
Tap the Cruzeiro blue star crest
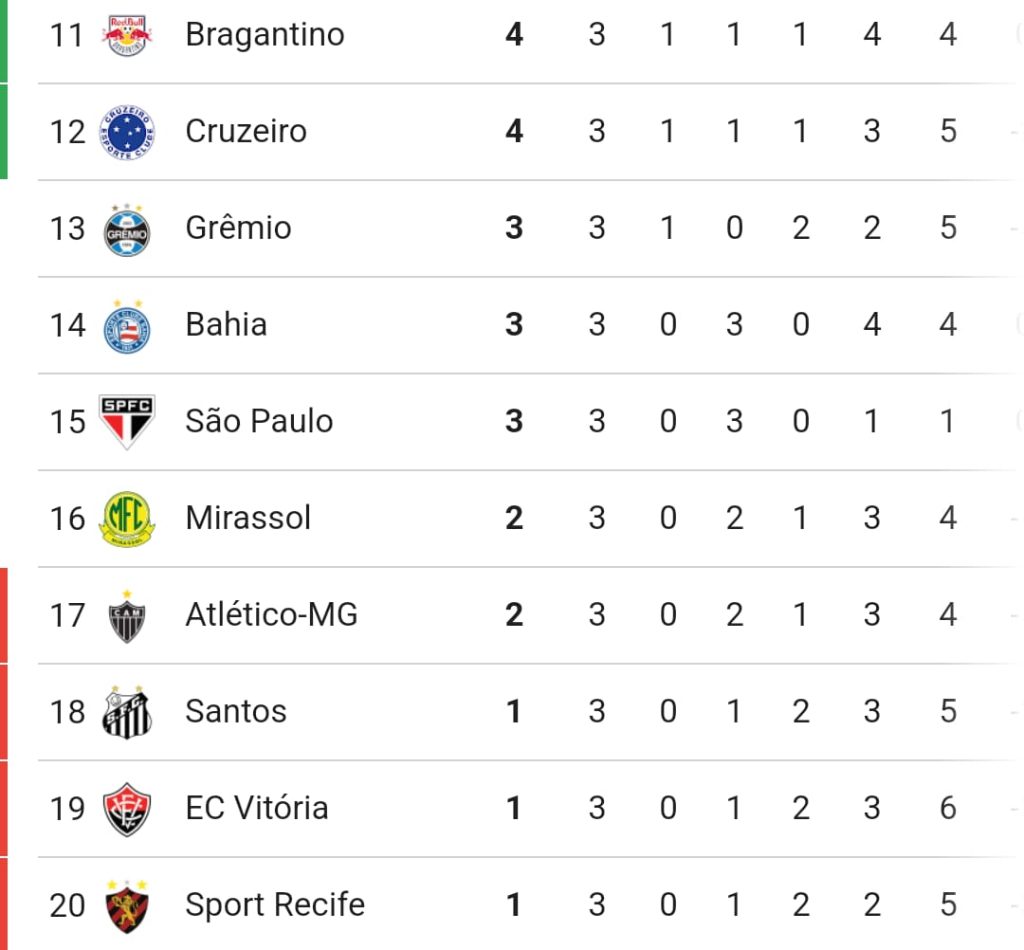[x=127, y=132]
